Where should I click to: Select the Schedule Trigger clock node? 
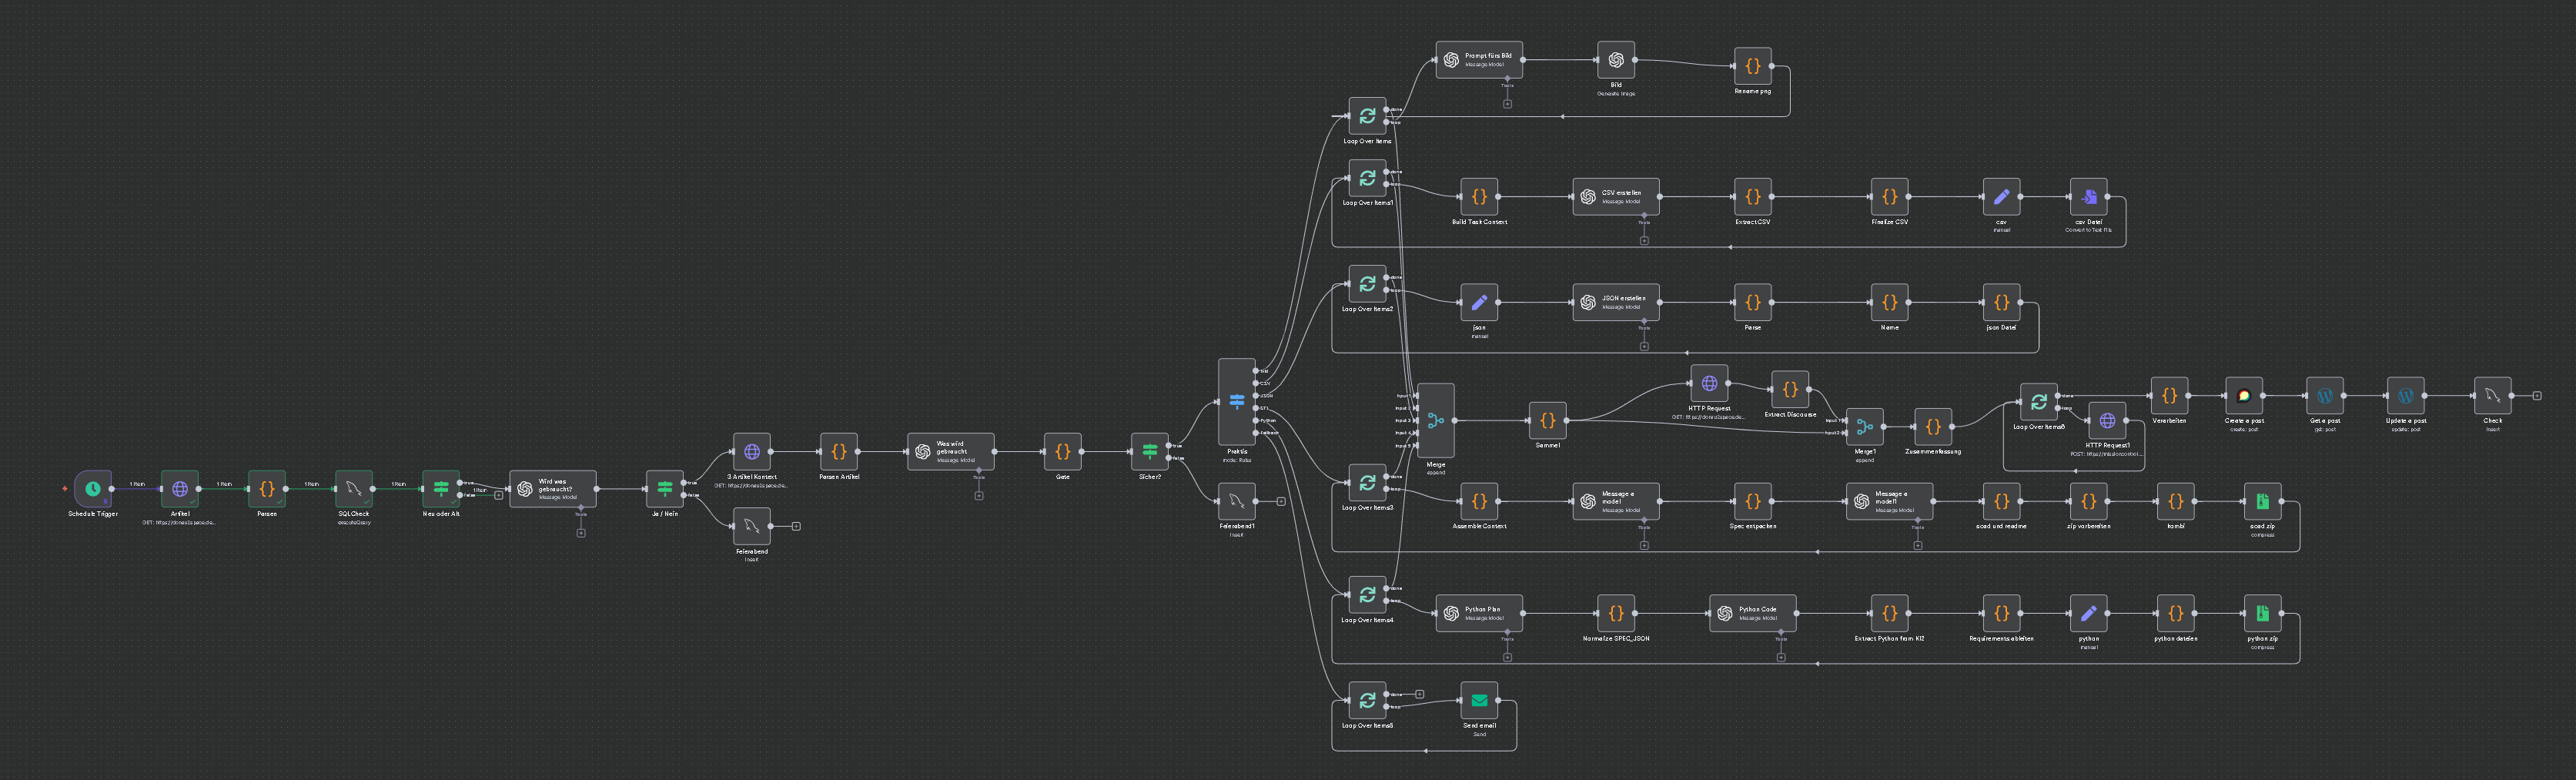pyautogui.click(x=92, y=489)
